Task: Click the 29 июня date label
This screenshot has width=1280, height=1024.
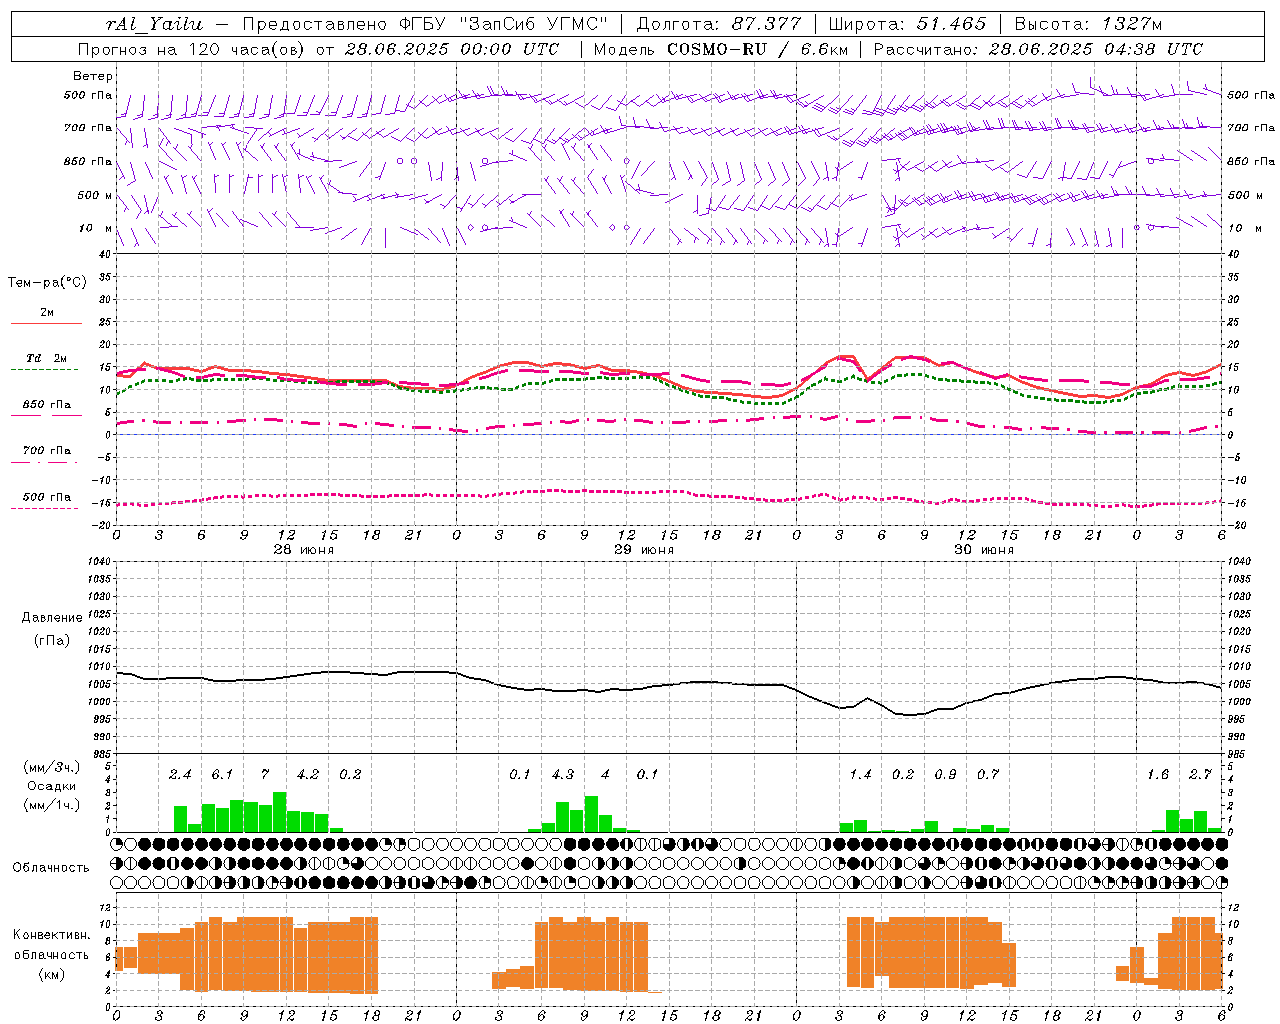Action: coord(643,550)
